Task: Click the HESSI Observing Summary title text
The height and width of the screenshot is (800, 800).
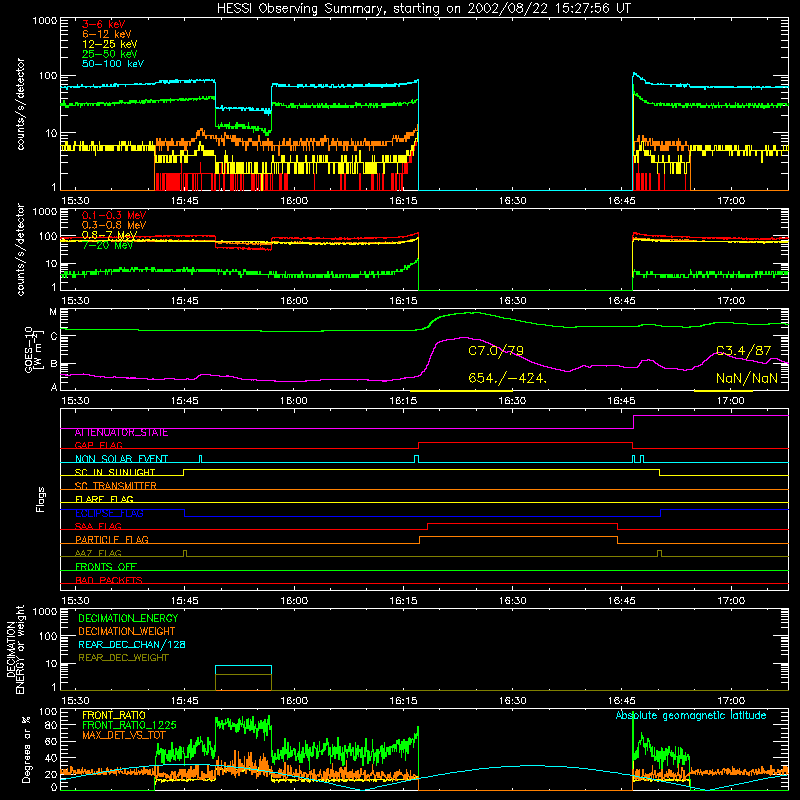Action: pyautogui.click(x=423, y=9)
